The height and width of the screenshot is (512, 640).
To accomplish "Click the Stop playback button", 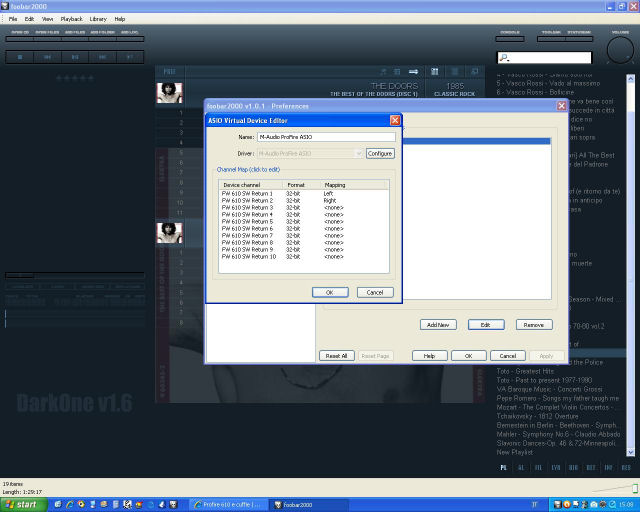I will [20, 57].
